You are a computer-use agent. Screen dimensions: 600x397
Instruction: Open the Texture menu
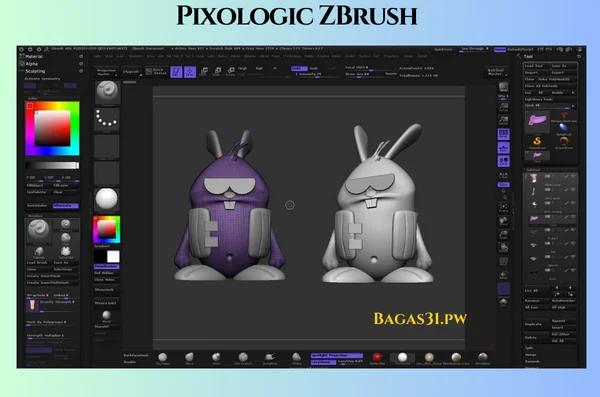click(x=364, y=56)
